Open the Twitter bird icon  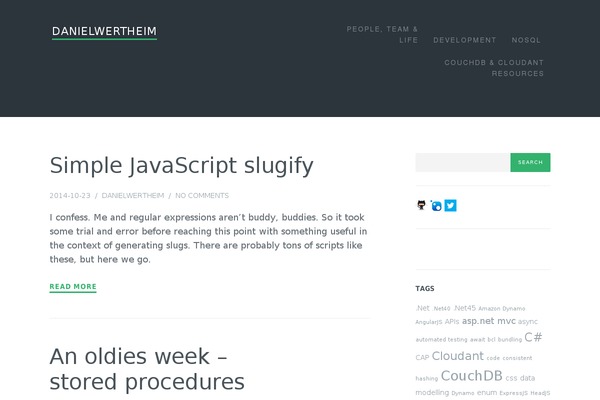pos(450,206)
